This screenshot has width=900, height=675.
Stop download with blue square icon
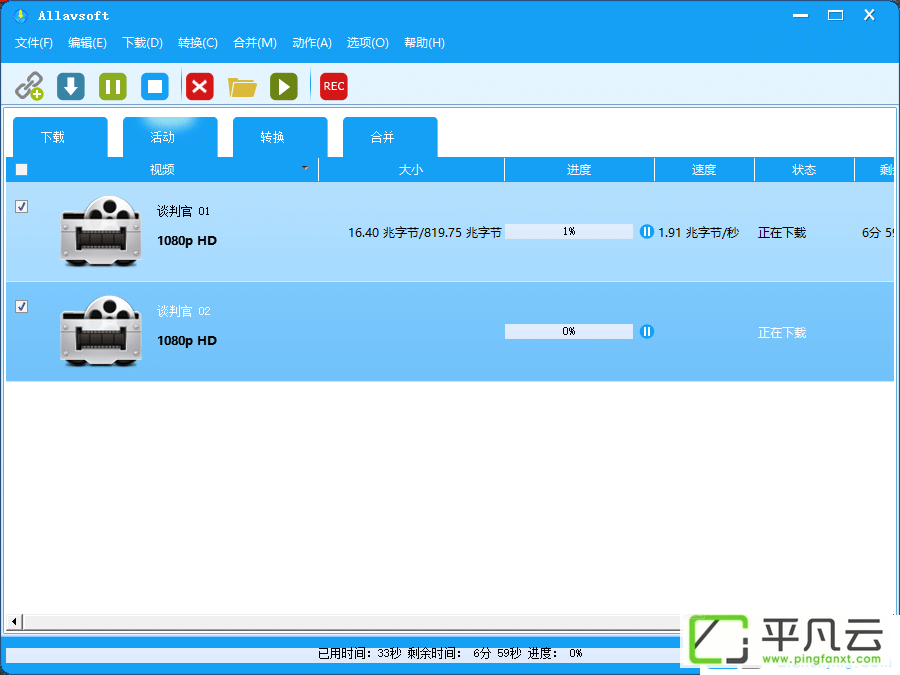click(x=155, y=87)
